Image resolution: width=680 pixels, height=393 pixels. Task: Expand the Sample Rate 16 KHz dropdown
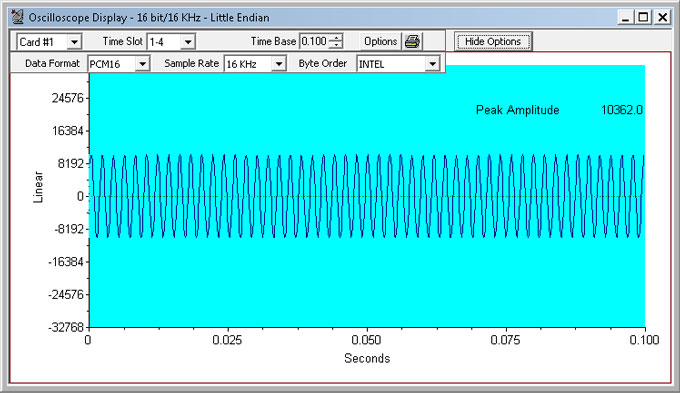(279, 64)
